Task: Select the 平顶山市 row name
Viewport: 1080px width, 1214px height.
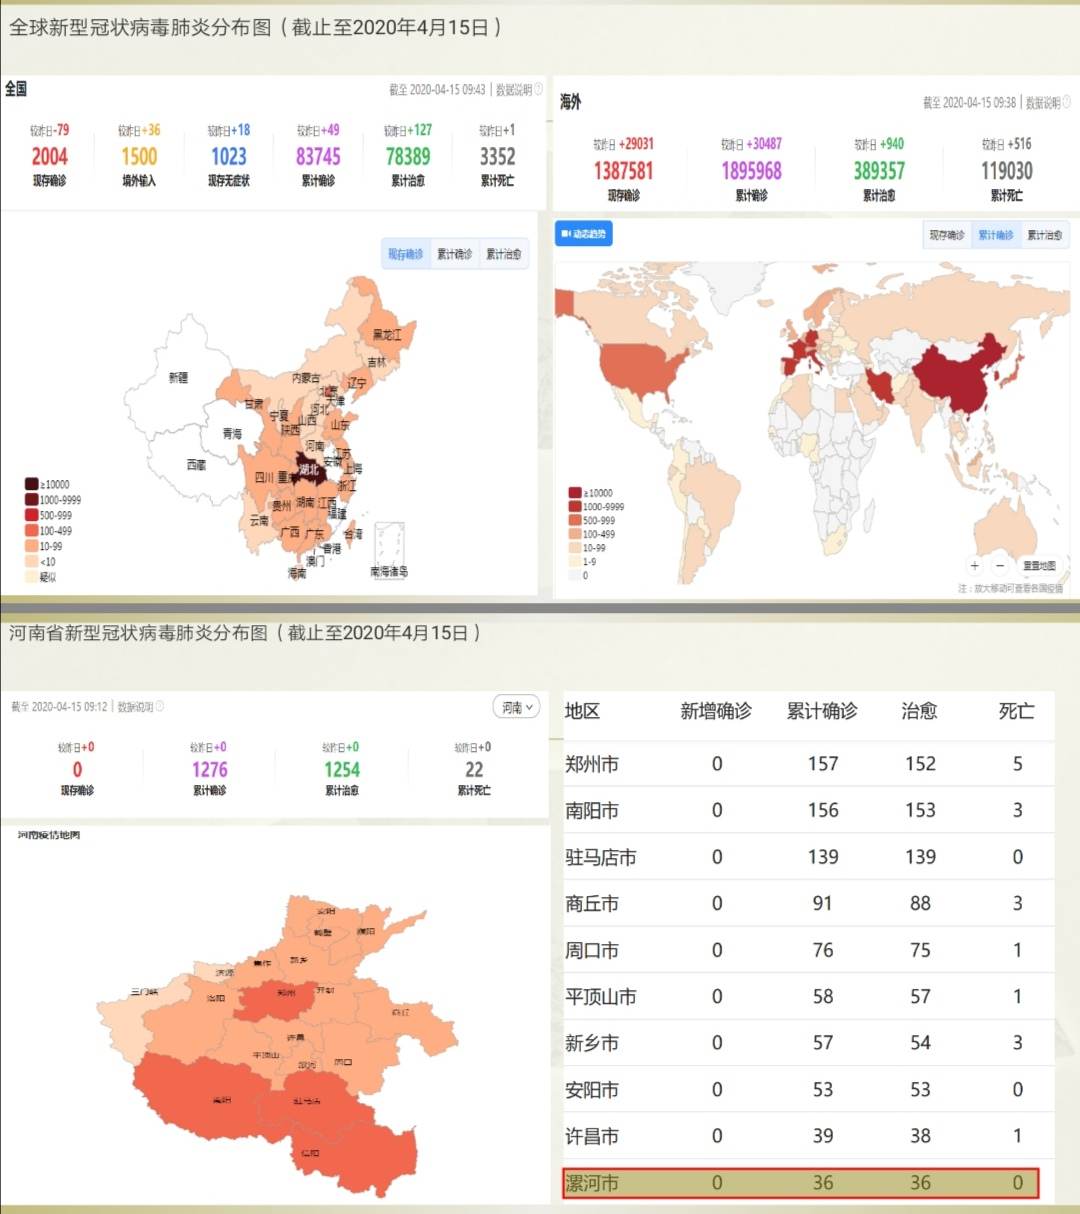Action: [601, 997]
